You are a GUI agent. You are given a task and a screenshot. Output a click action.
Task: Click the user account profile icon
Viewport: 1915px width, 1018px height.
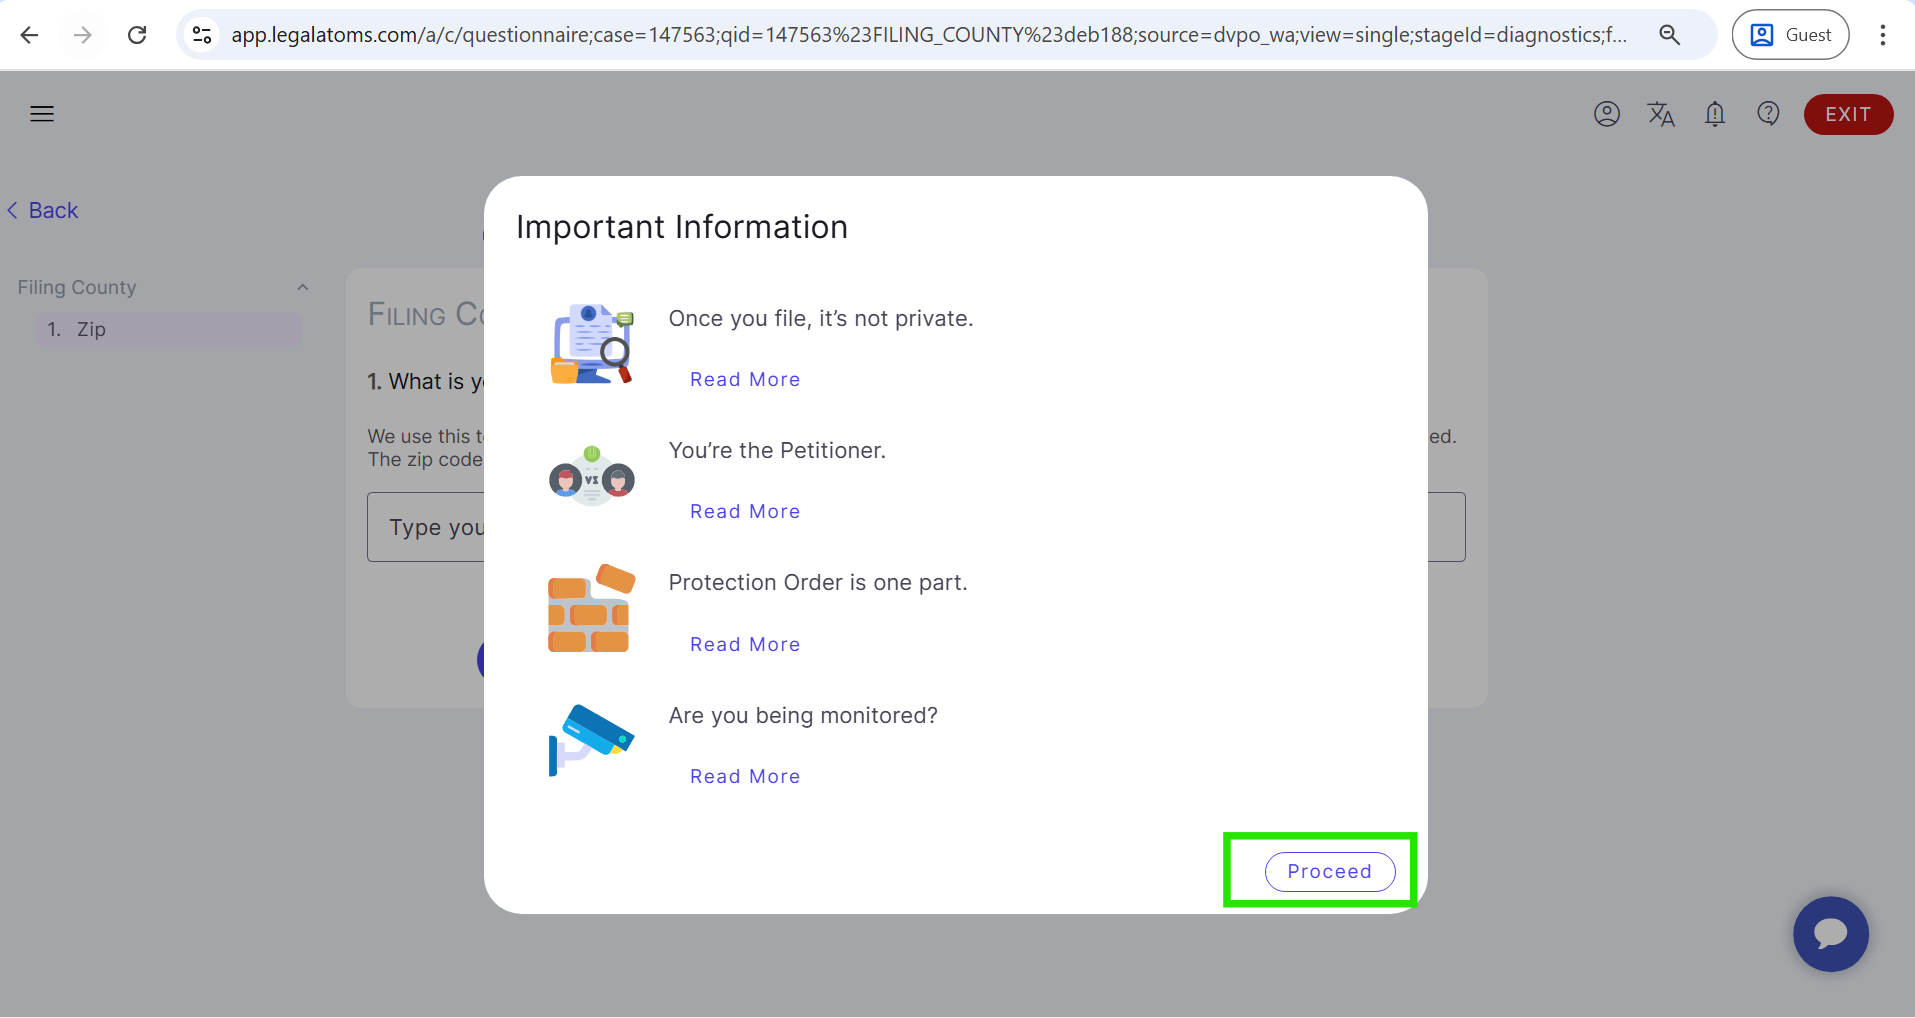point(1606,114)
